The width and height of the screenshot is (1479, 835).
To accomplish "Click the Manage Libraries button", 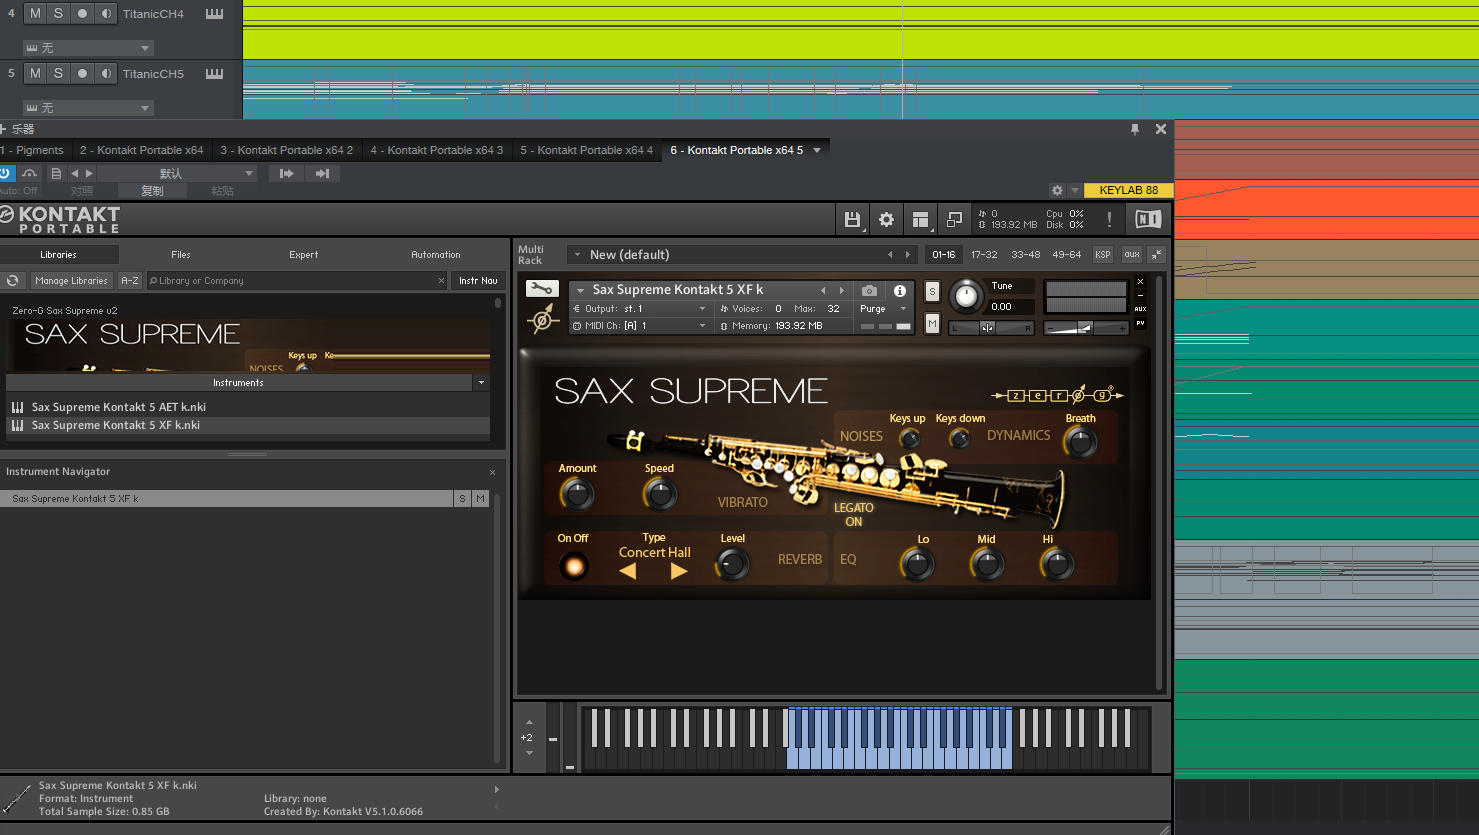I will pyautogui.click(x=71, y=281).
